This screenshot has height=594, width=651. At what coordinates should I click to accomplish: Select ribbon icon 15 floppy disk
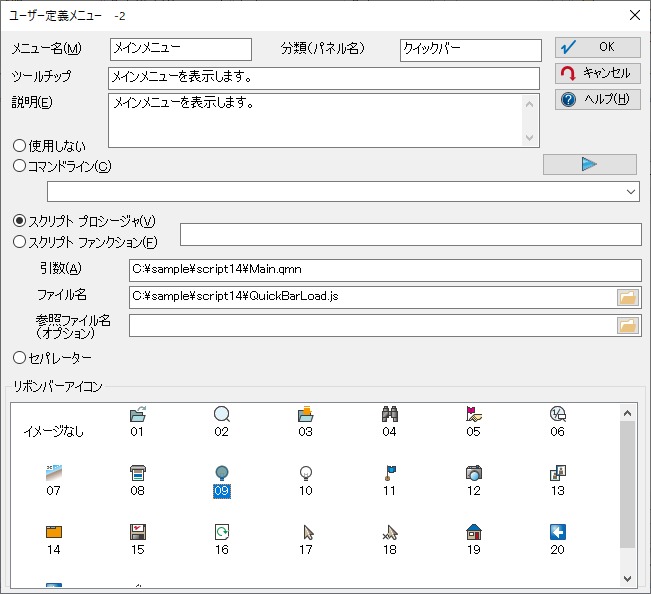[137, 540]
